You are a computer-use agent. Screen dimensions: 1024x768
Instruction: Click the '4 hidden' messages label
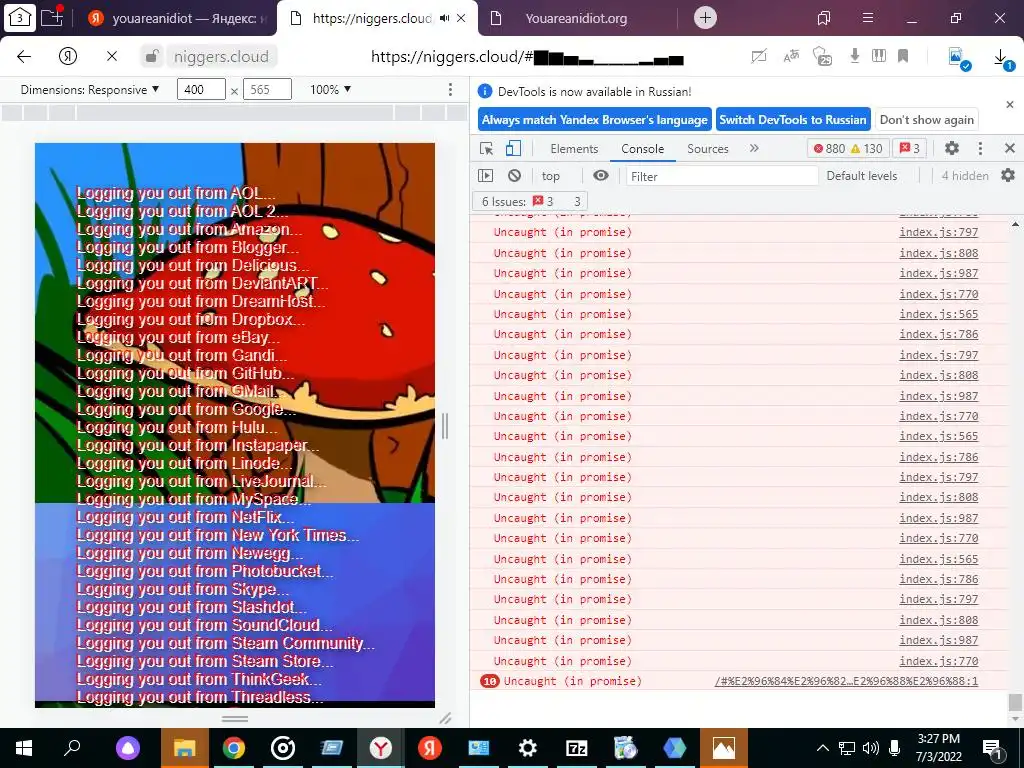[x=965, y=176]
